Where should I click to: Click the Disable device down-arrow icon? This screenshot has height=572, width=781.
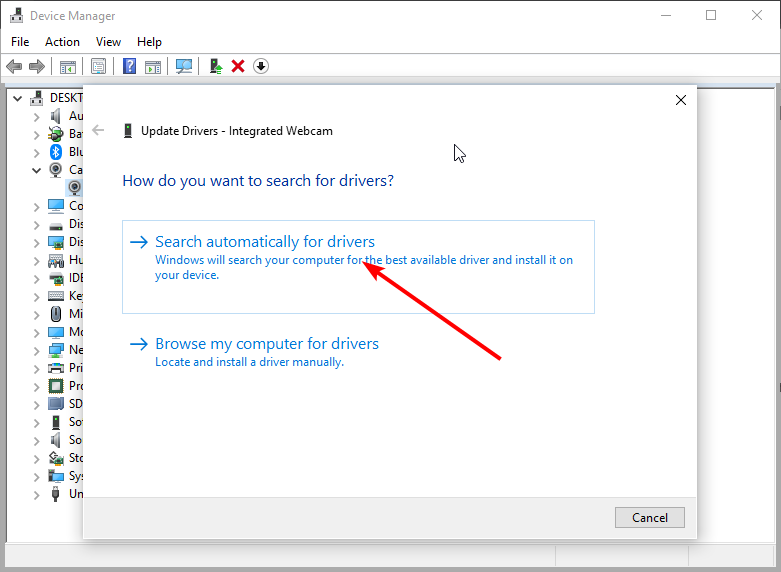[x=261, y=66]
